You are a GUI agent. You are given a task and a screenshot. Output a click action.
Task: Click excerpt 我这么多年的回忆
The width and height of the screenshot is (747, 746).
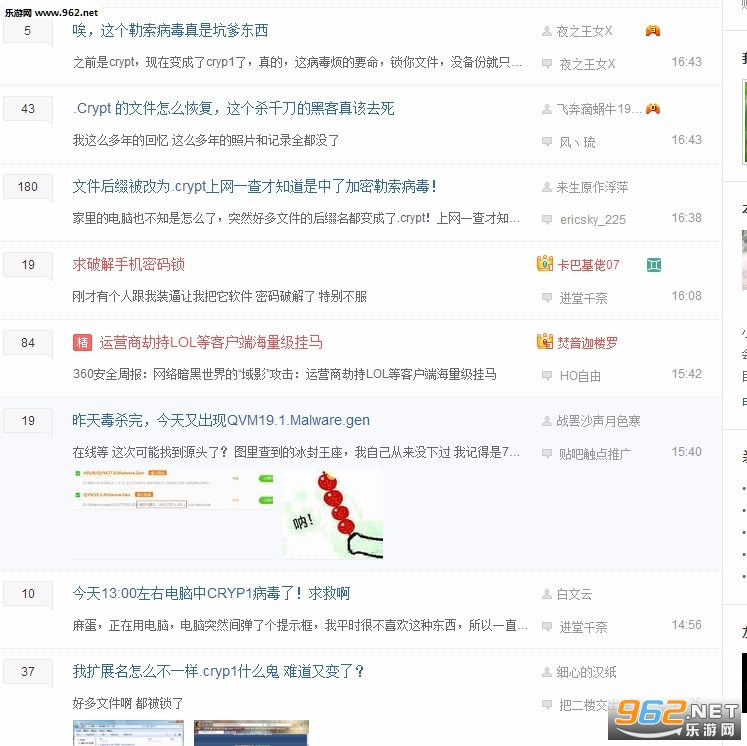(206, 141)
